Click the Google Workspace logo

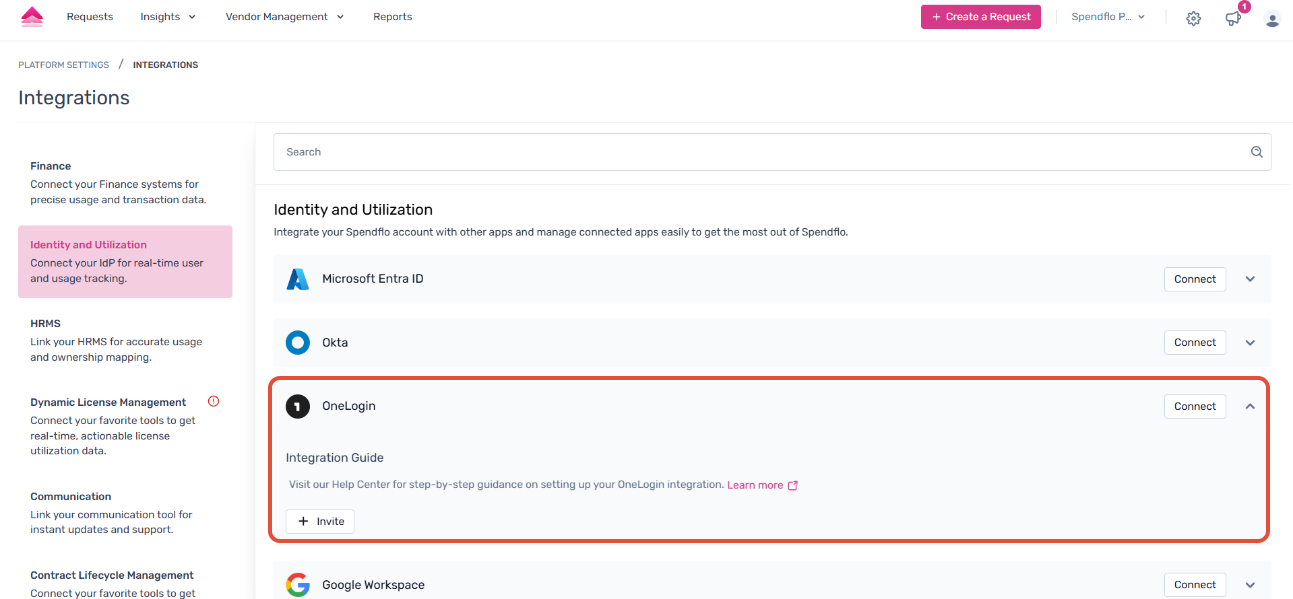pos(298,585)
